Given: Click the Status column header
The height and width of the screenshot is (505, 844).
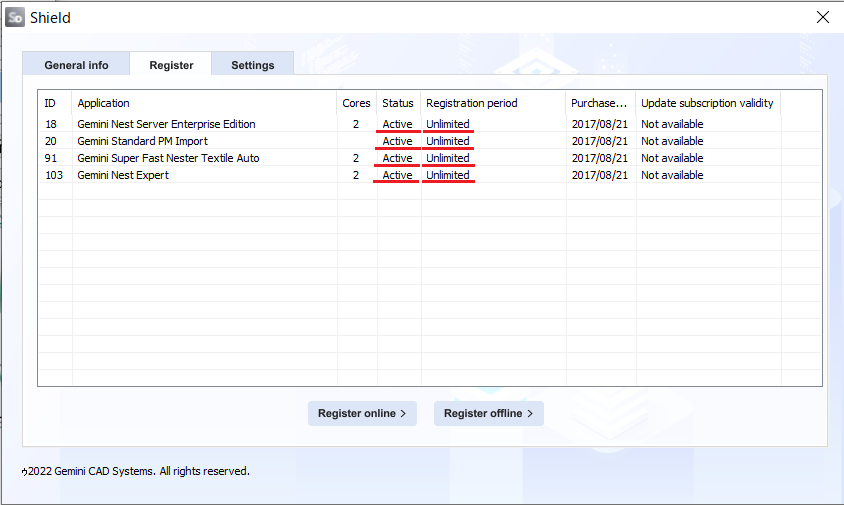Looking at the screenshot, I should 398,103.
